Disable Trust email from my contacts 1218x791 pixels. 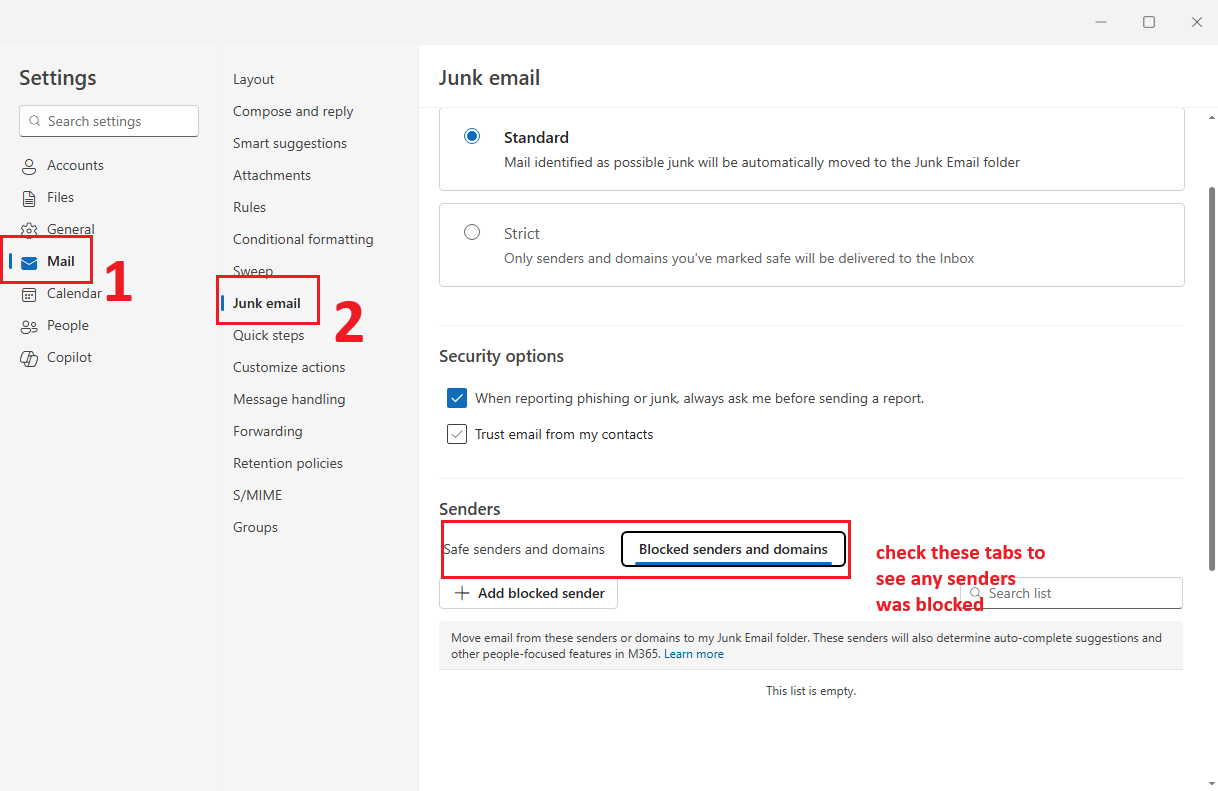tap(456, 434)
